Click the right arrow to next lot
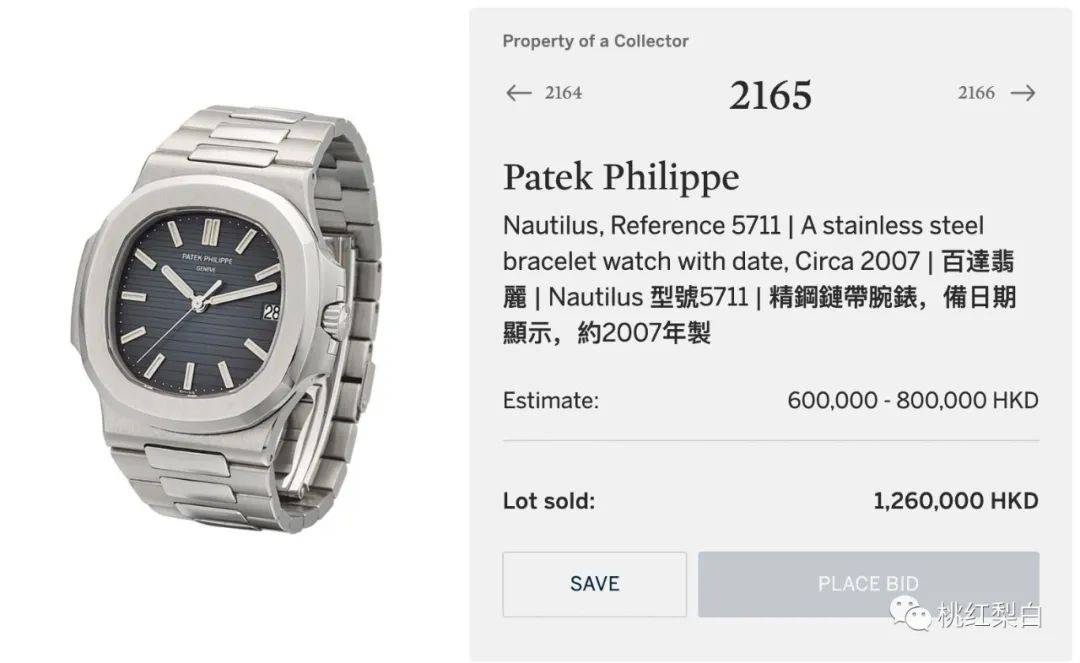 tap(1023, 92)
